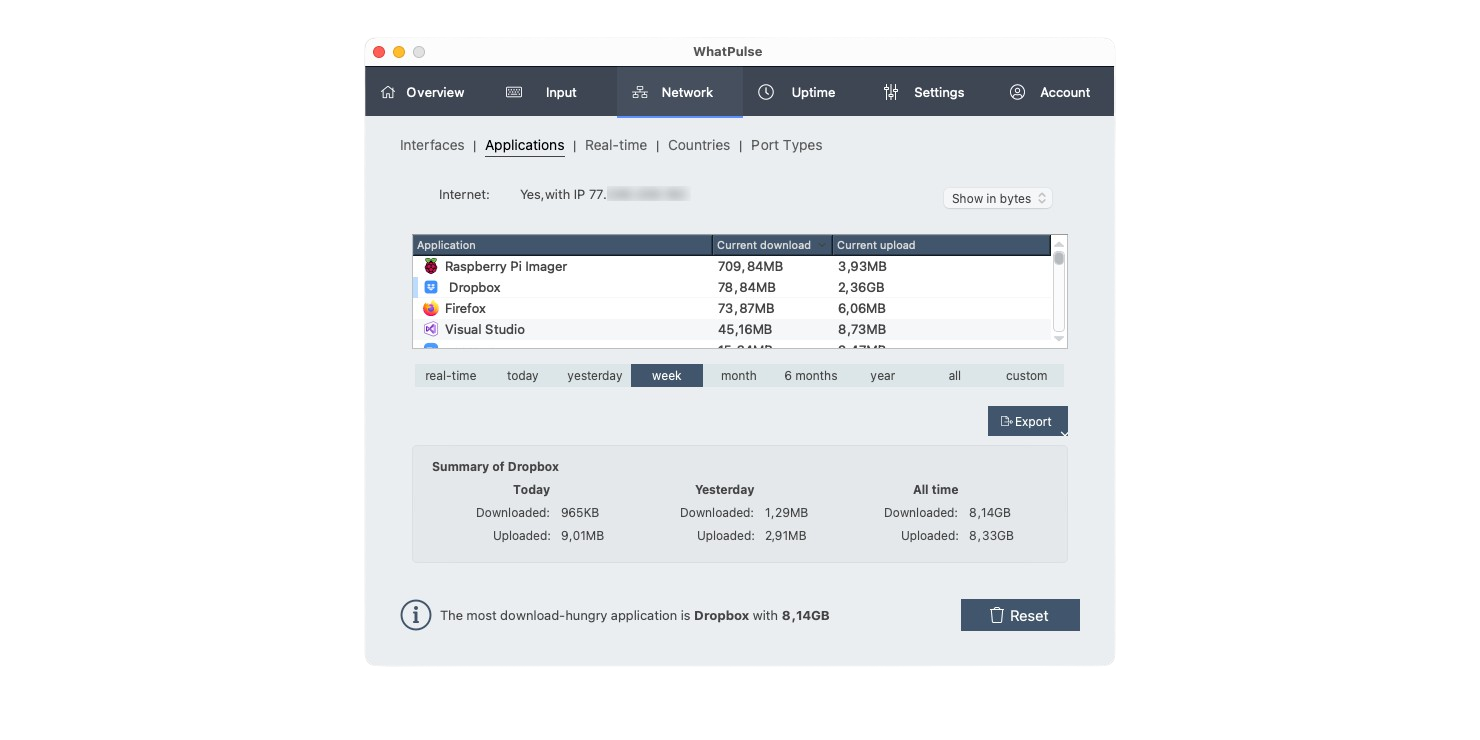Image resolution: width=1480 pixels, height=740 pixels.
Task: Click the Account profile icon
Action: tap(1017, 92)
